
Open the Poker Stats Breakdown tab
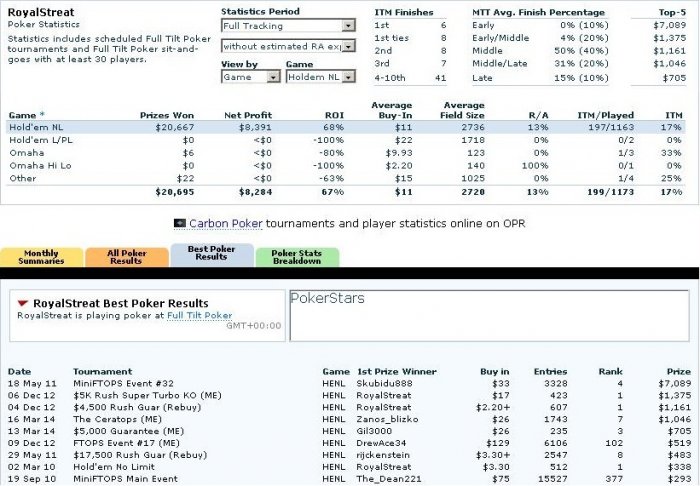297,257
